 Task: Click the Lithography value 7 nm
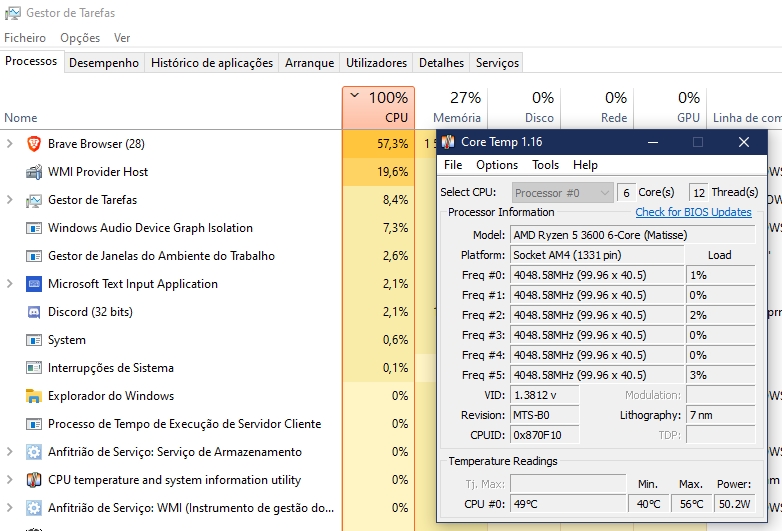coord(721,415)
